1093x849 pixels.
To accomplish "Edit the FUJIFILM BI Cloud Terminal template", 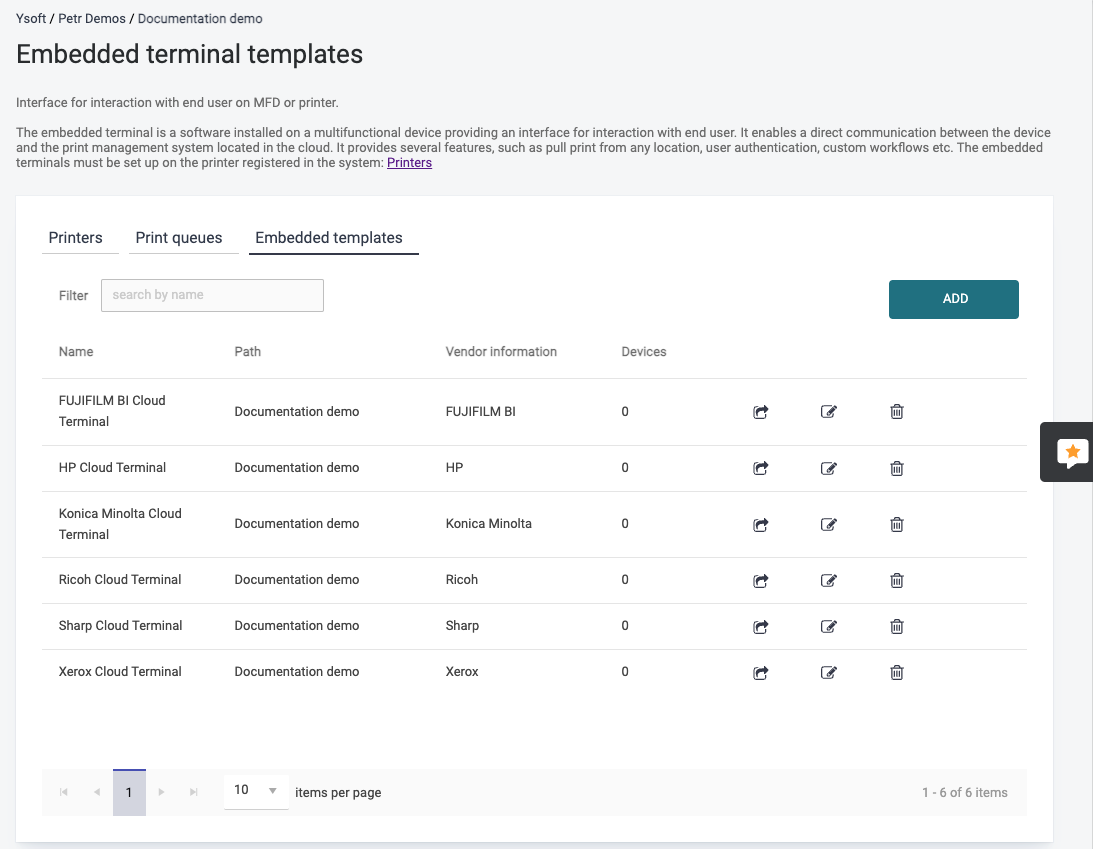I will point(828,412).
